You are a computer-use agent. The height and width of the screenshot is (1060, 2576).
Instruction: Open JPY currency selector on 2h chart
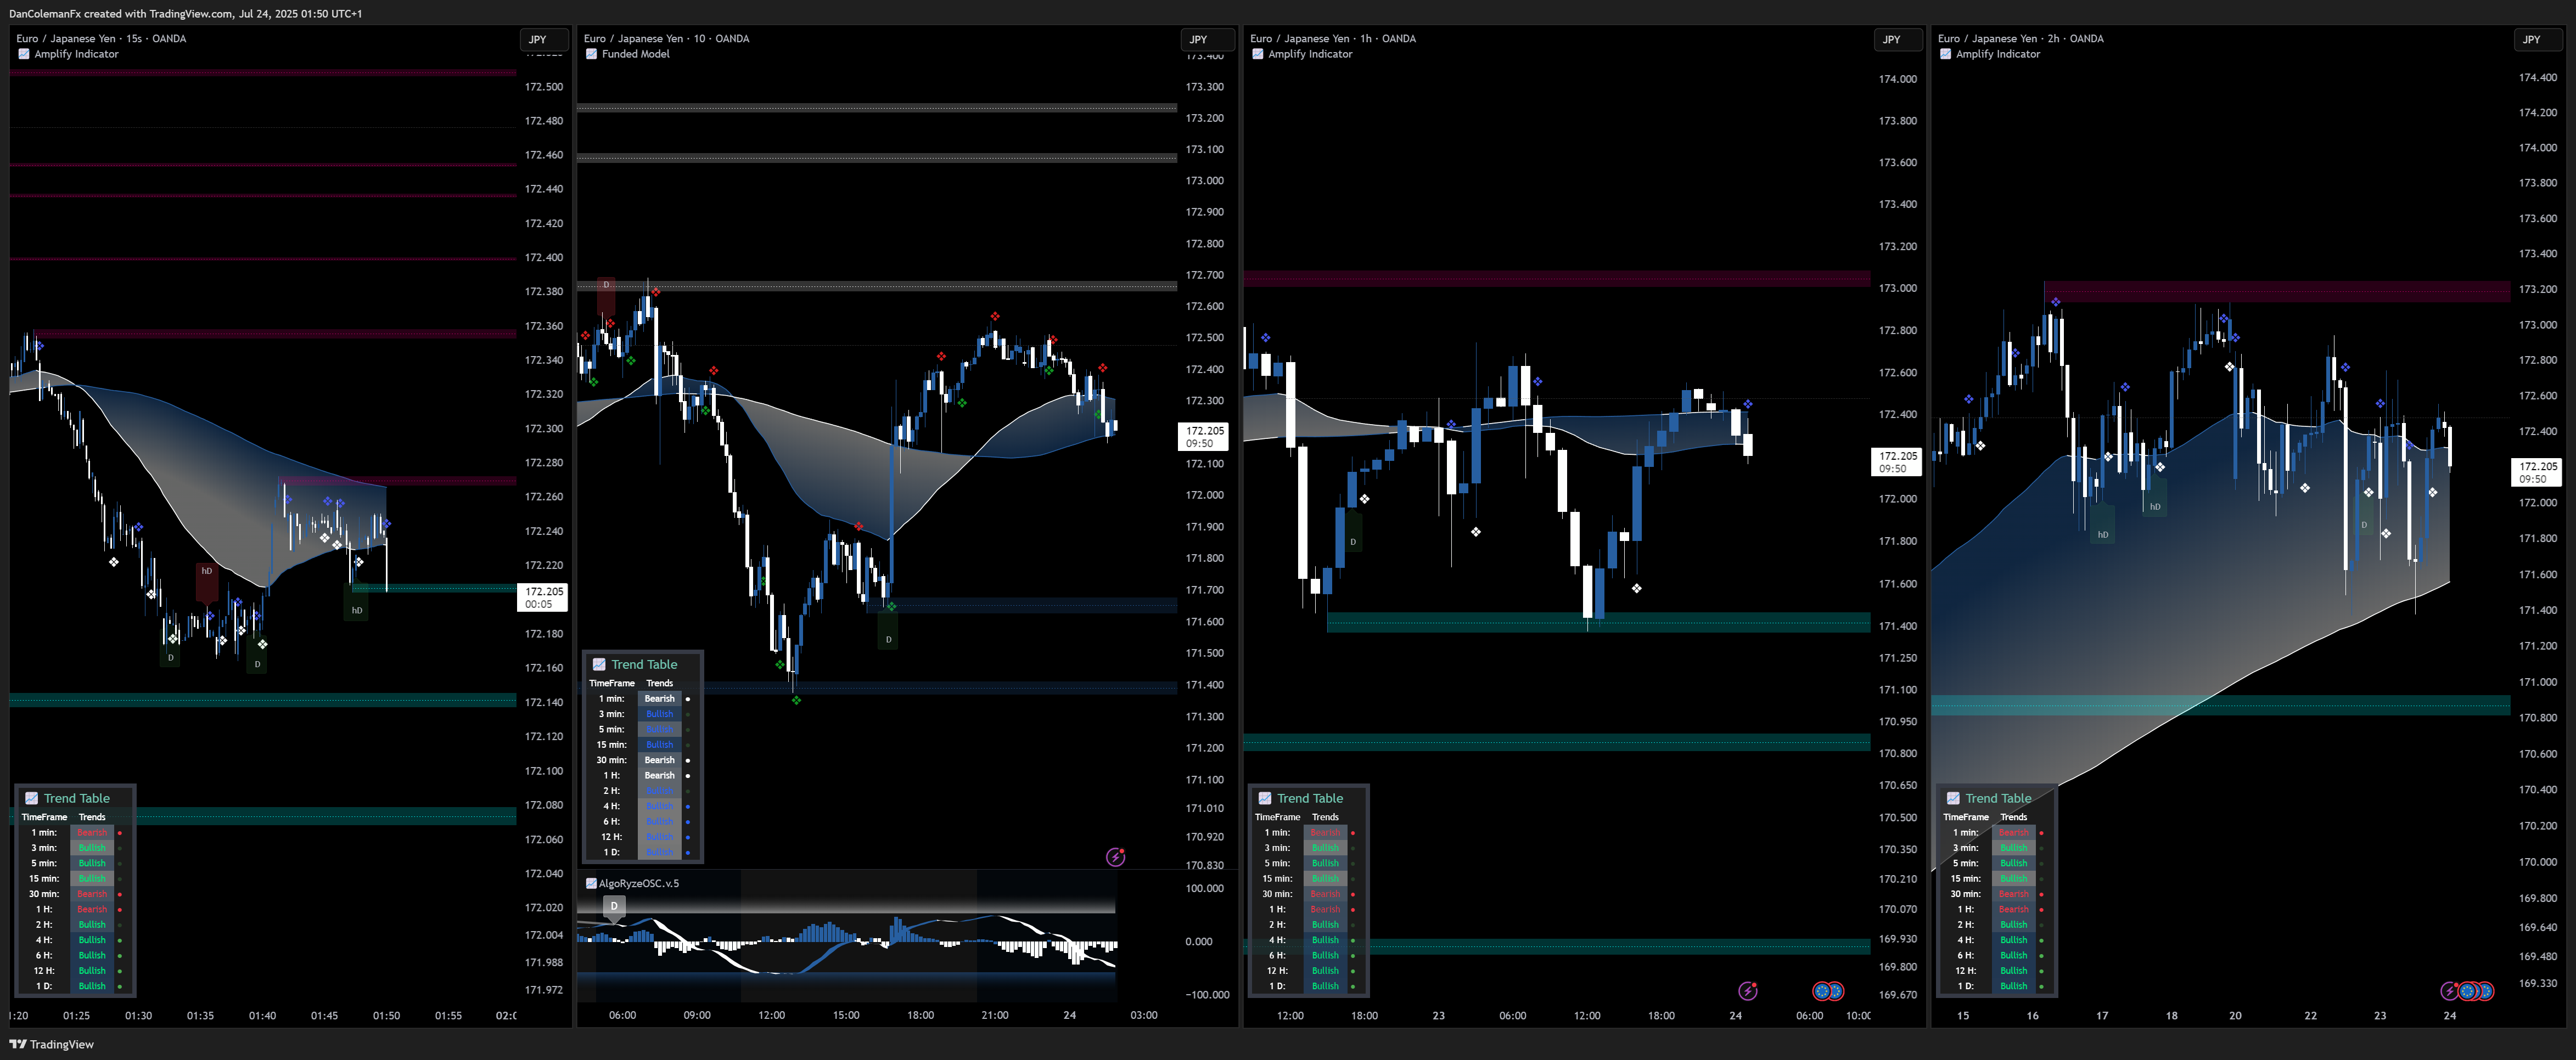2538,39
